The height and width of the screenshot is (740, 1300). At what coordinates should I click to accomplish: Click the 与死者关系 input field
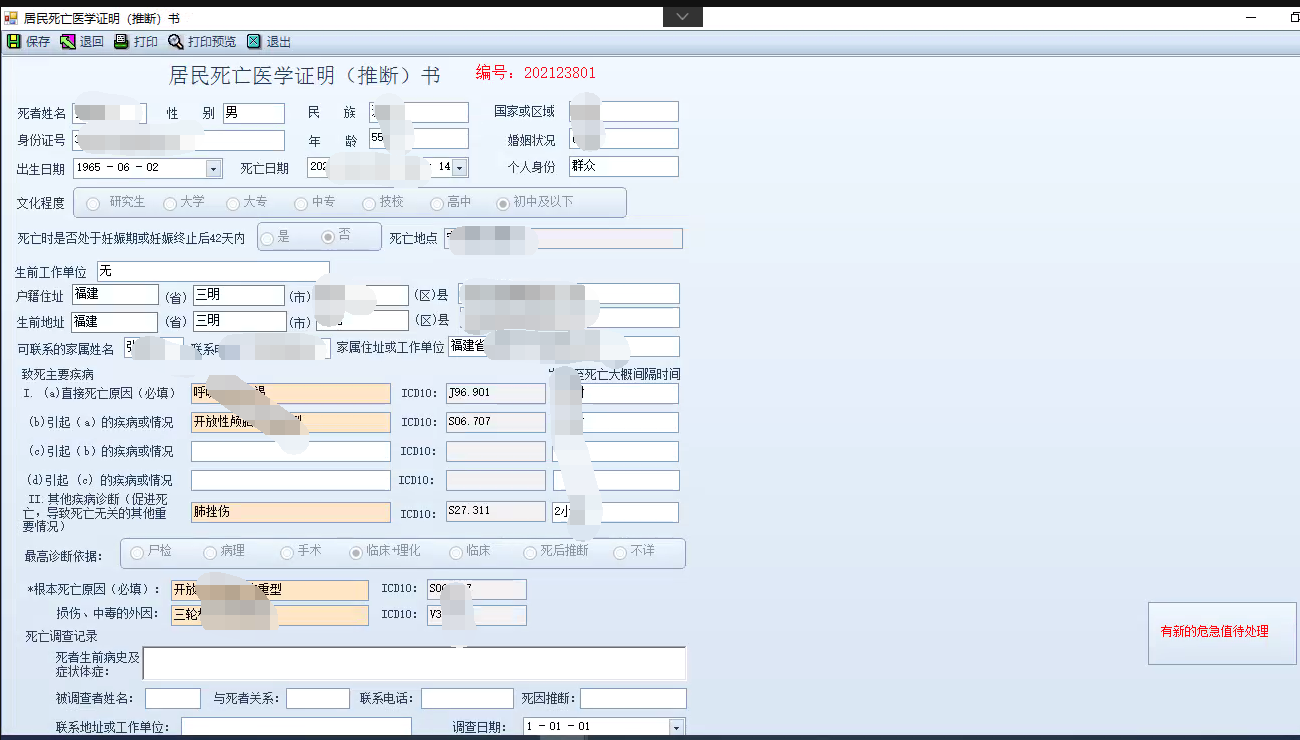[x=318, y=698]
